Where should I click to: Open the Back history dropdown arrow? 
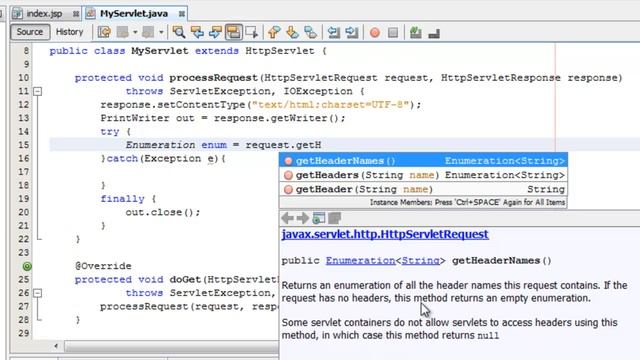(135, 32)
